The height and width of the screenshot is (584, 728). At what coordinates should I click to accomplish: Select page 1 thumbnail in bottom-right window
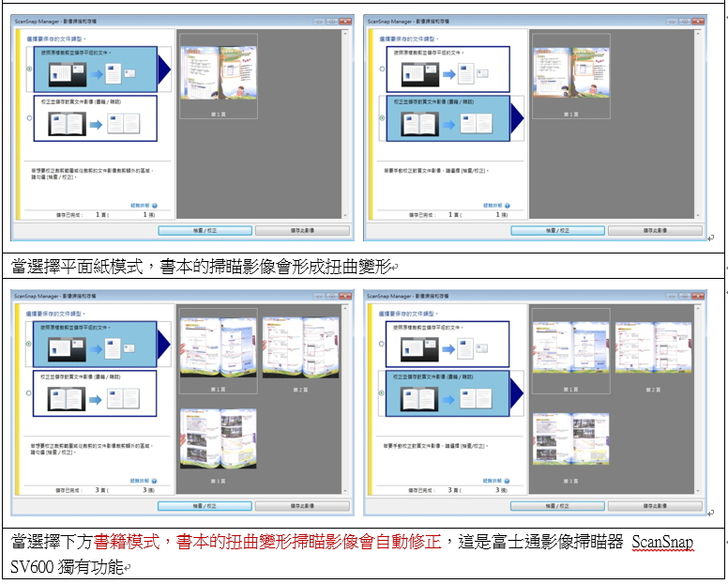[x=571, y=347]
